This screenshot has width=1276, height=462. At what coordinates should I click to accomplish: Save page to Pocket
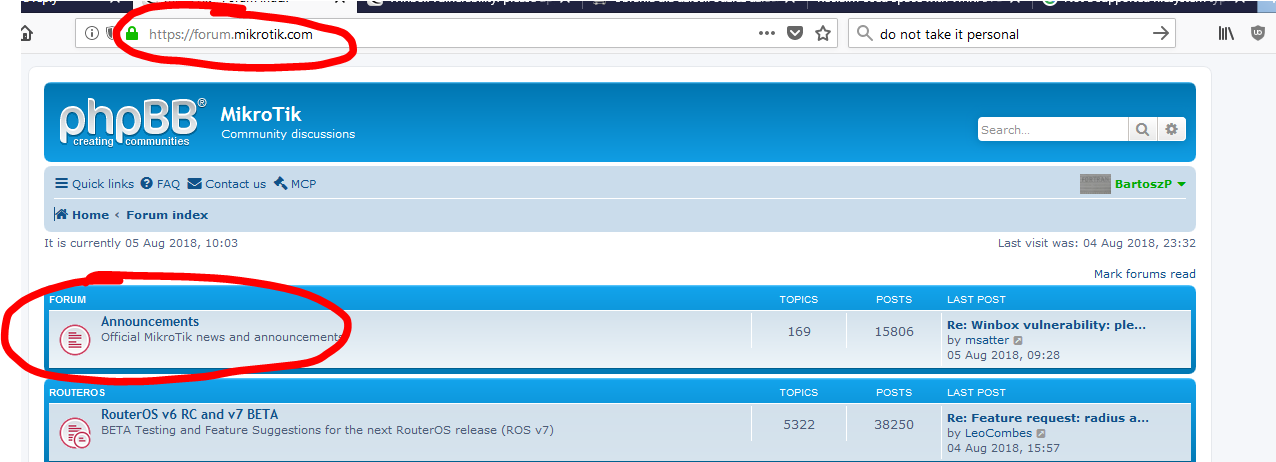click(x=795, y=34)
